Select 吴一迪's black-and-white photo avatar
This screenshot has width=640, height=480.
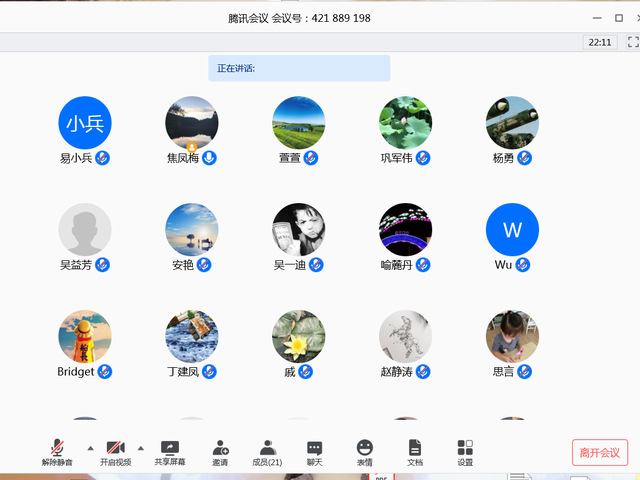point(299,229)
